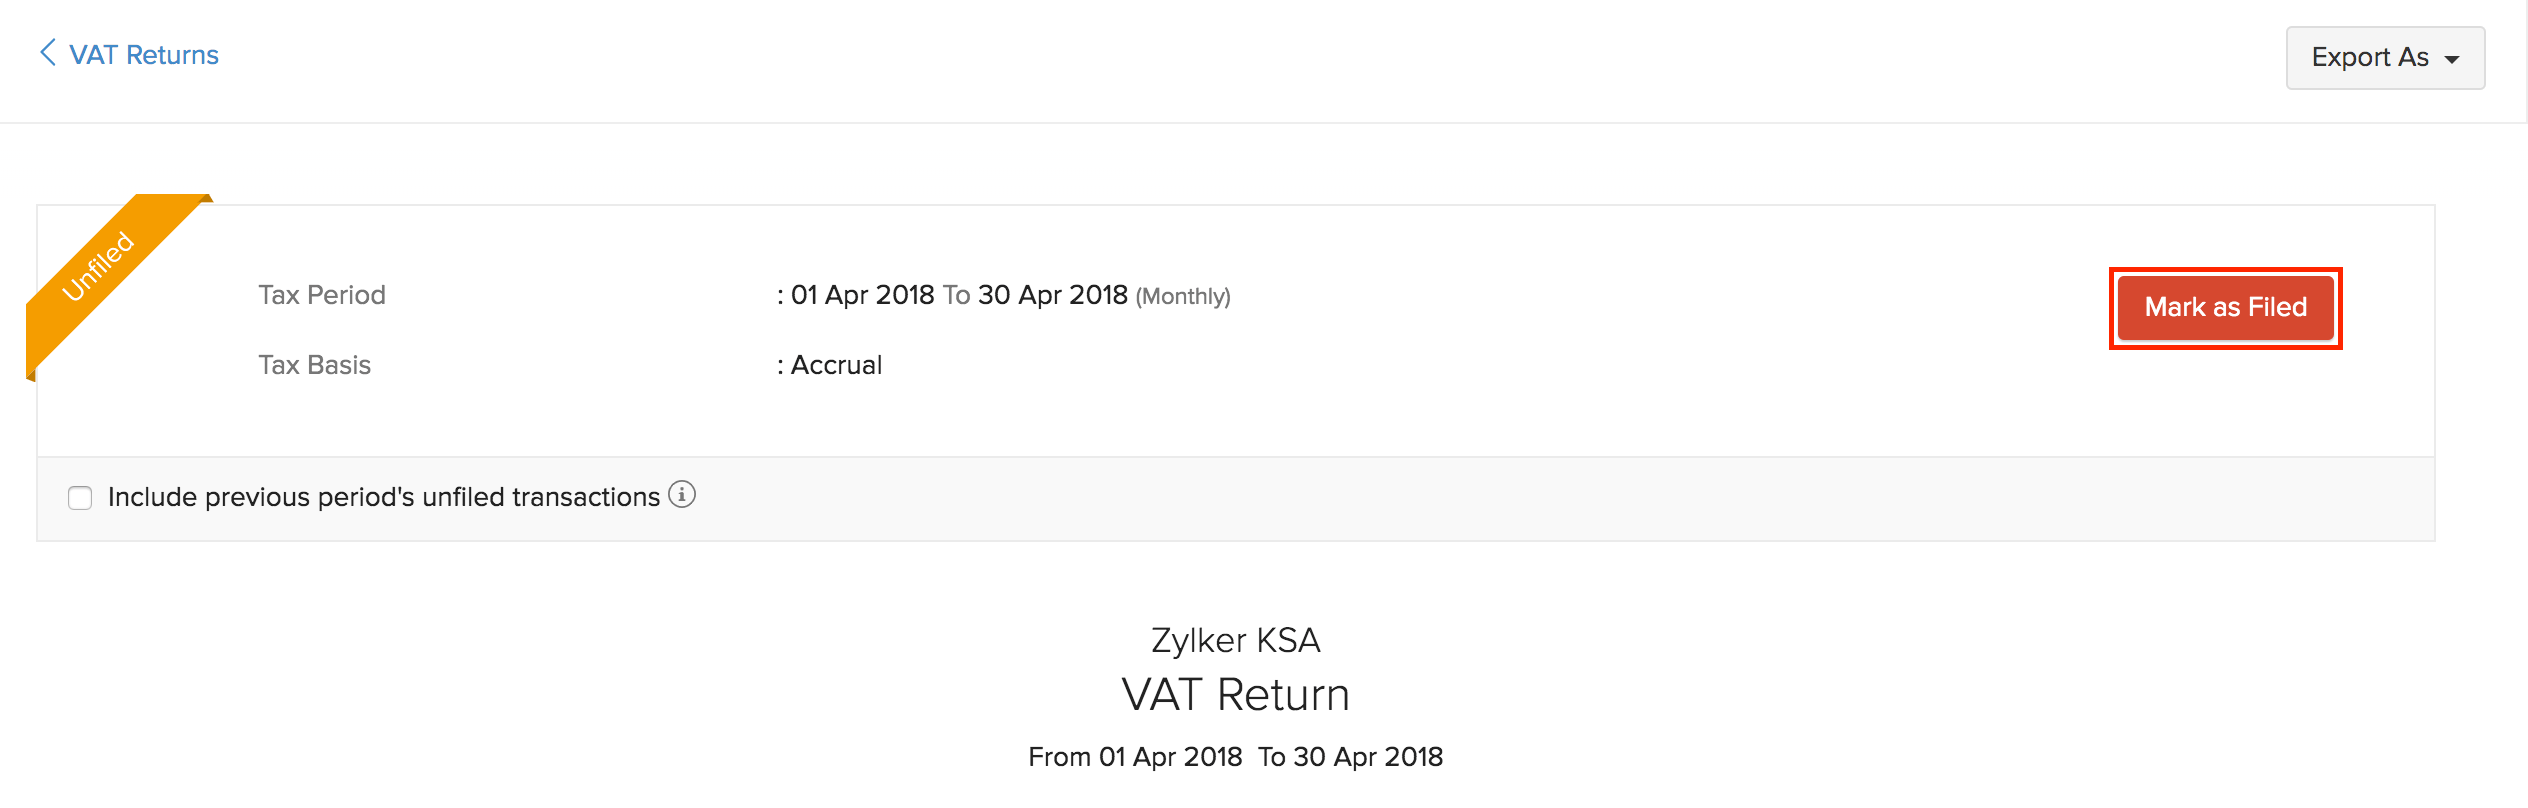Viewport: 2528px width, 808px height.
Task: Click the 30 Apr 2018 end date in Tax Period
Action: tap(1052, 295)
